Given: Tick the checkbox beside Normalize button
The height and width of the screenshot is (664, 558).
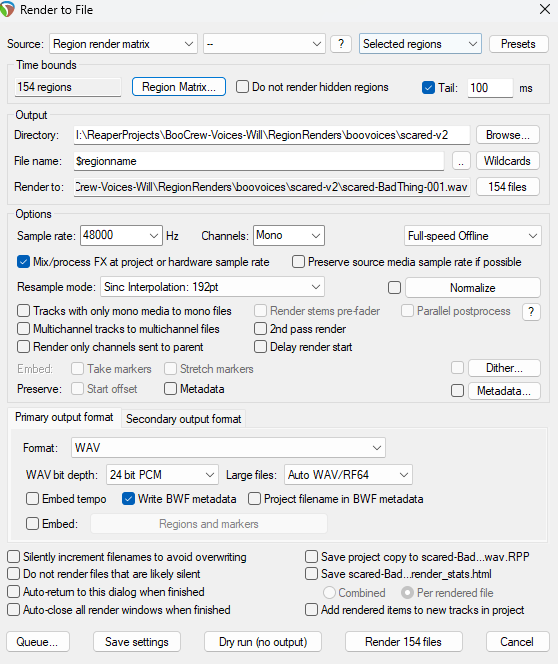Looking at the screenshot, I should pyautogui.click(x=395, y=288).
